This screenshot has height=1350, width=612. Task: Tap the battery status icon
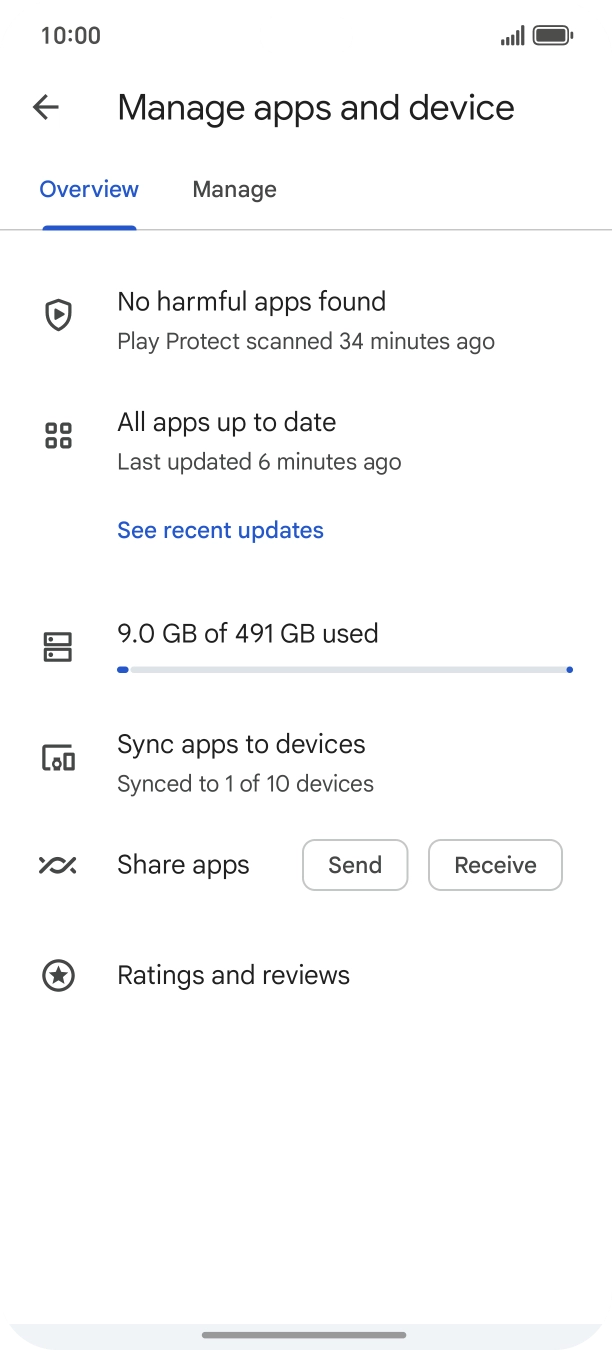[x=552, y=36]
